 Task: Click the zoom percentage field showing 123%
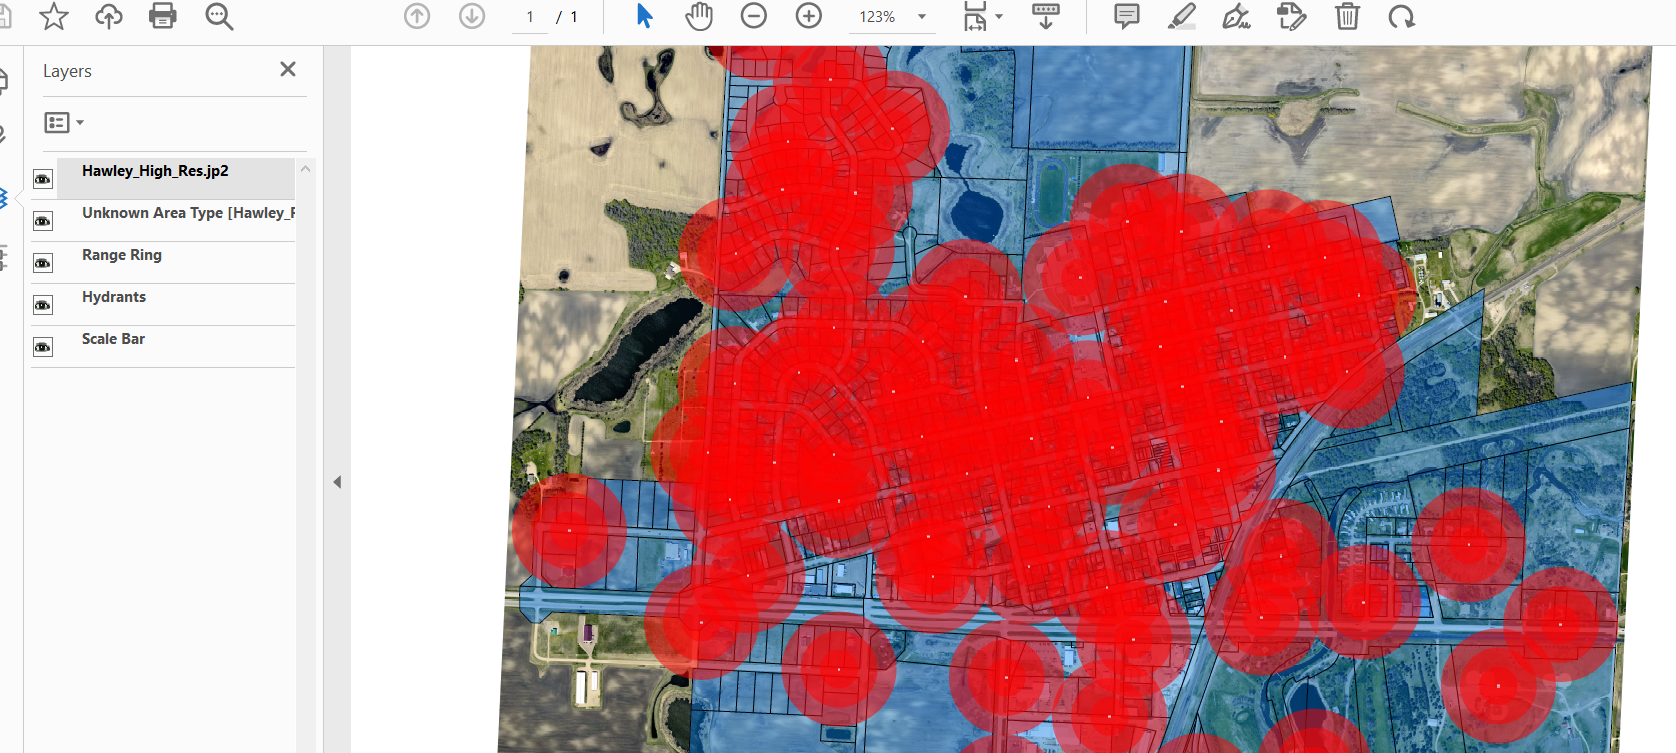click(x=877, y=17)
